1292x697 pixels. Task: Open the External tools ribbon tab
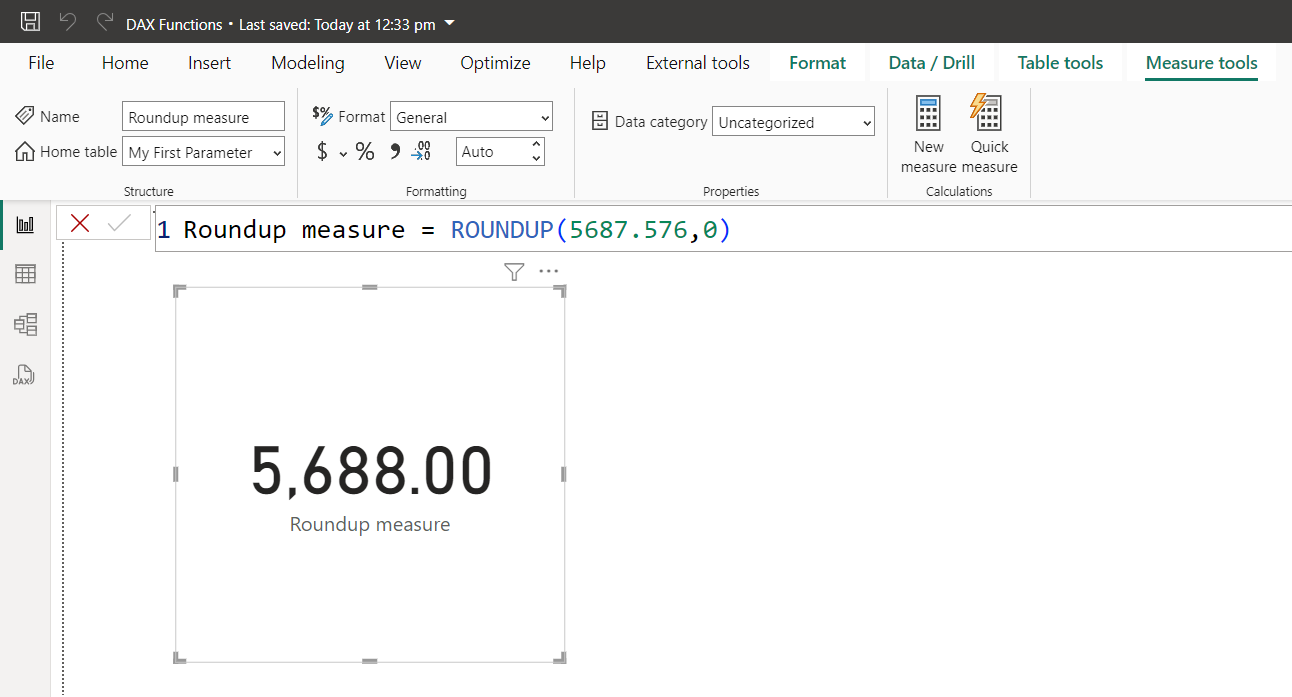click(697, 62)
